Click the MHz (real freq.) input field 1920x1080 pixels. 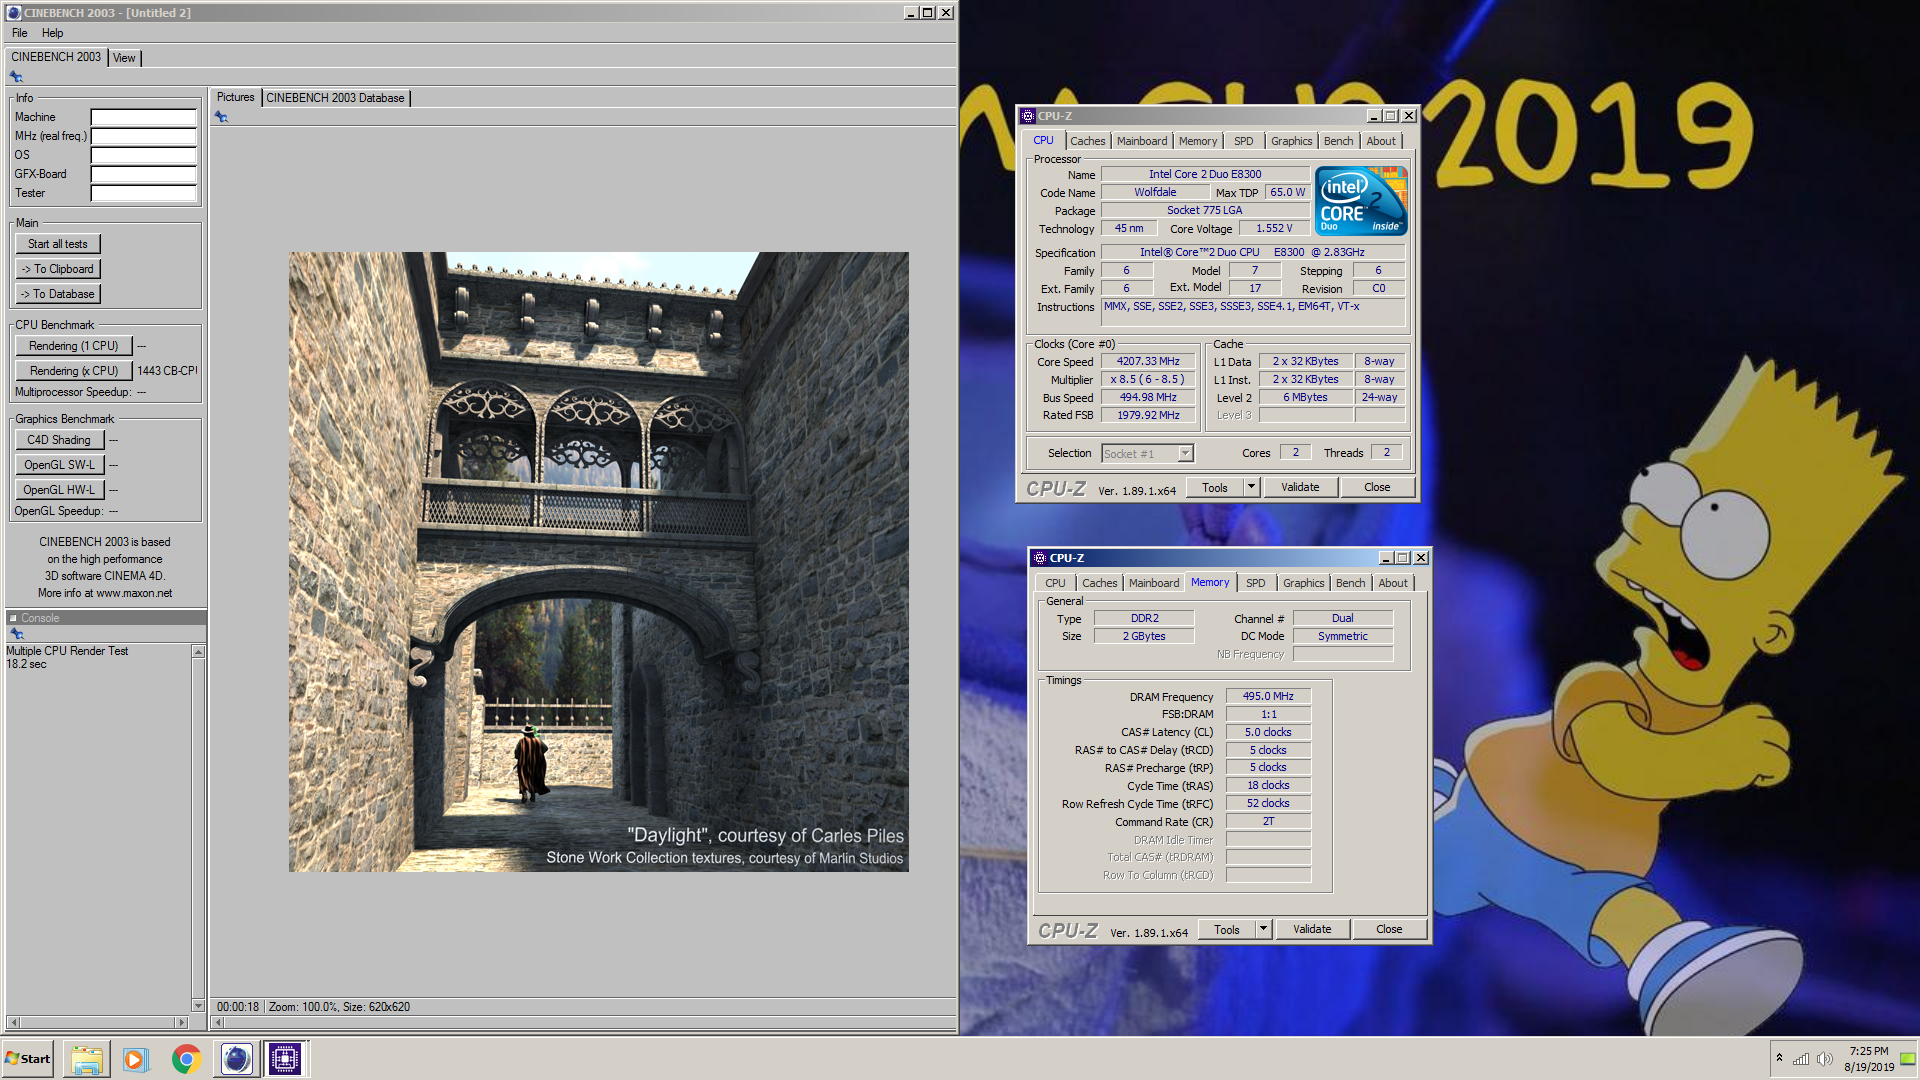tap(143, 136)
